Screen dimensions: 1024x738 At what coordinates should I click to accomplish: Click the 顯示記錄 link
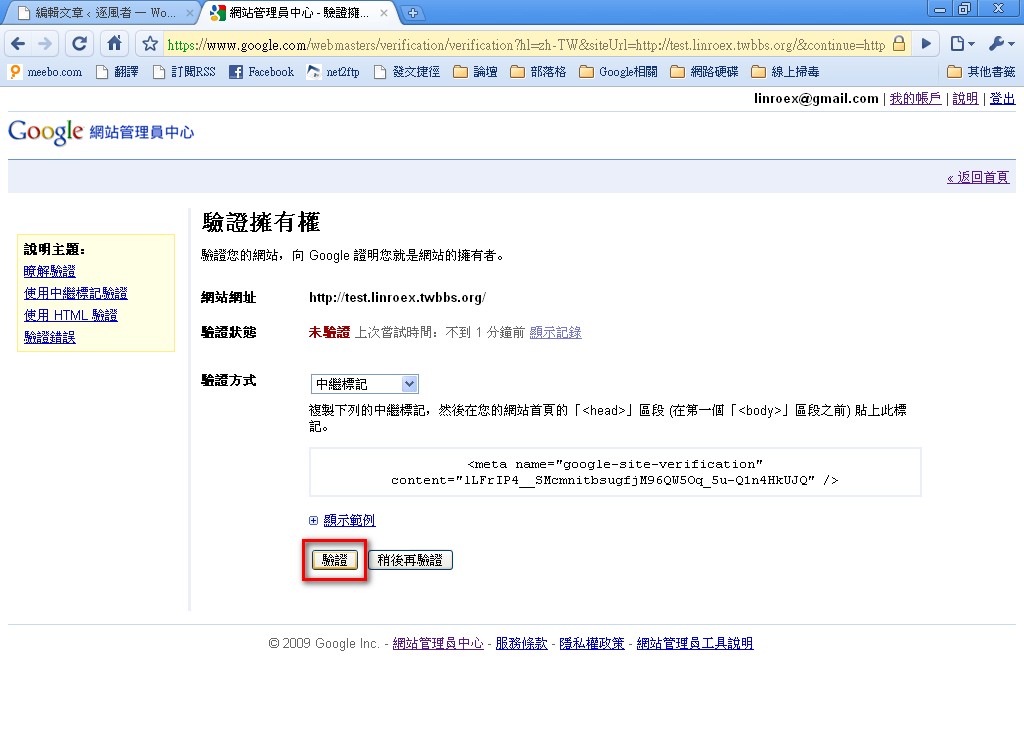pyautogui.click(x=555, y=332)
